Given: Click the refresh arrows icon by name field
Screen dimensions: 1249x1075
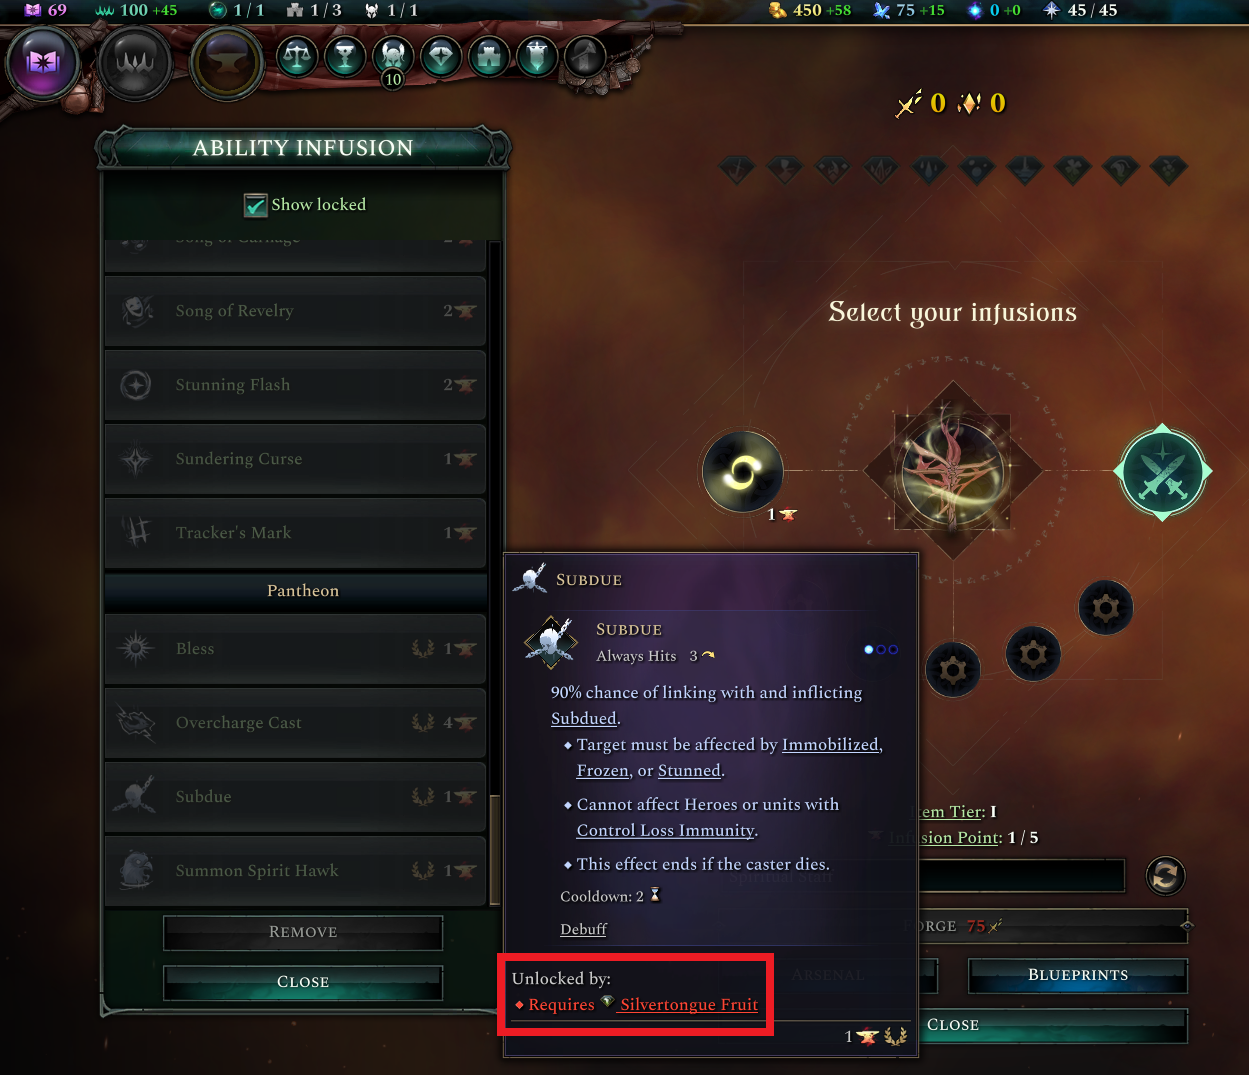Looking at the screenshot, I should tap(1164, 876).
